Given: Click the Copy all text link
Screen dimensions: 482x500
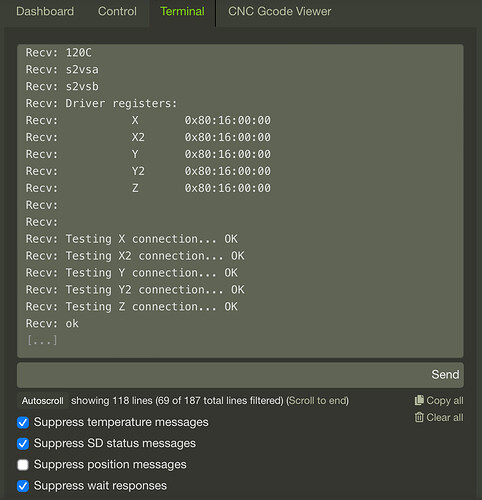Looking at the screenshot, I should 445,400.
